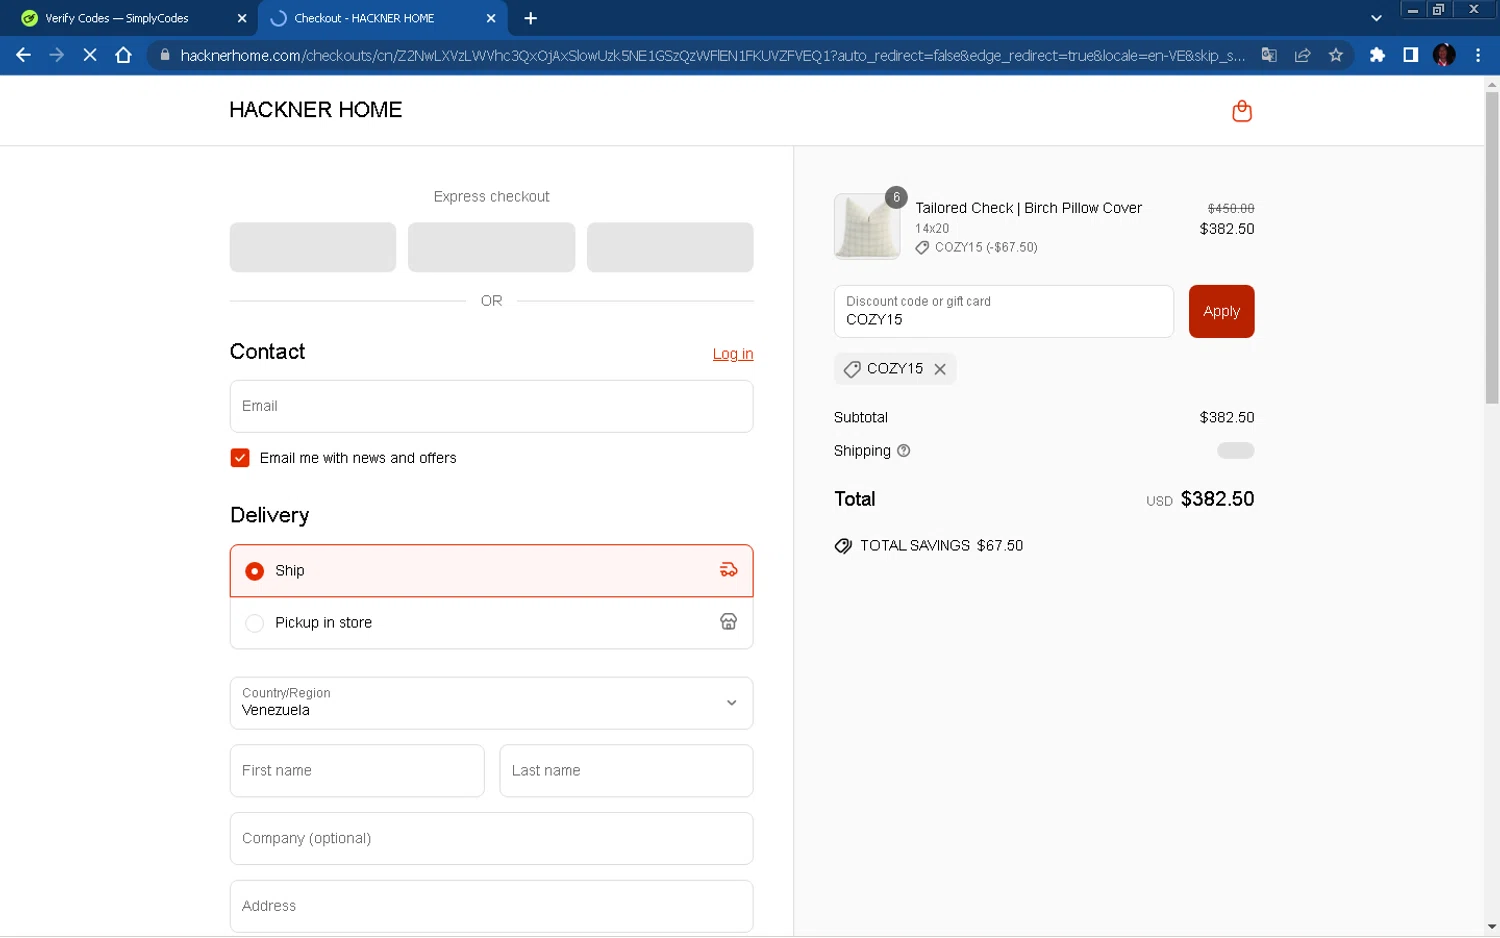Open a new browser tab
Screen dimensions: 1500x938
point(530,18)
